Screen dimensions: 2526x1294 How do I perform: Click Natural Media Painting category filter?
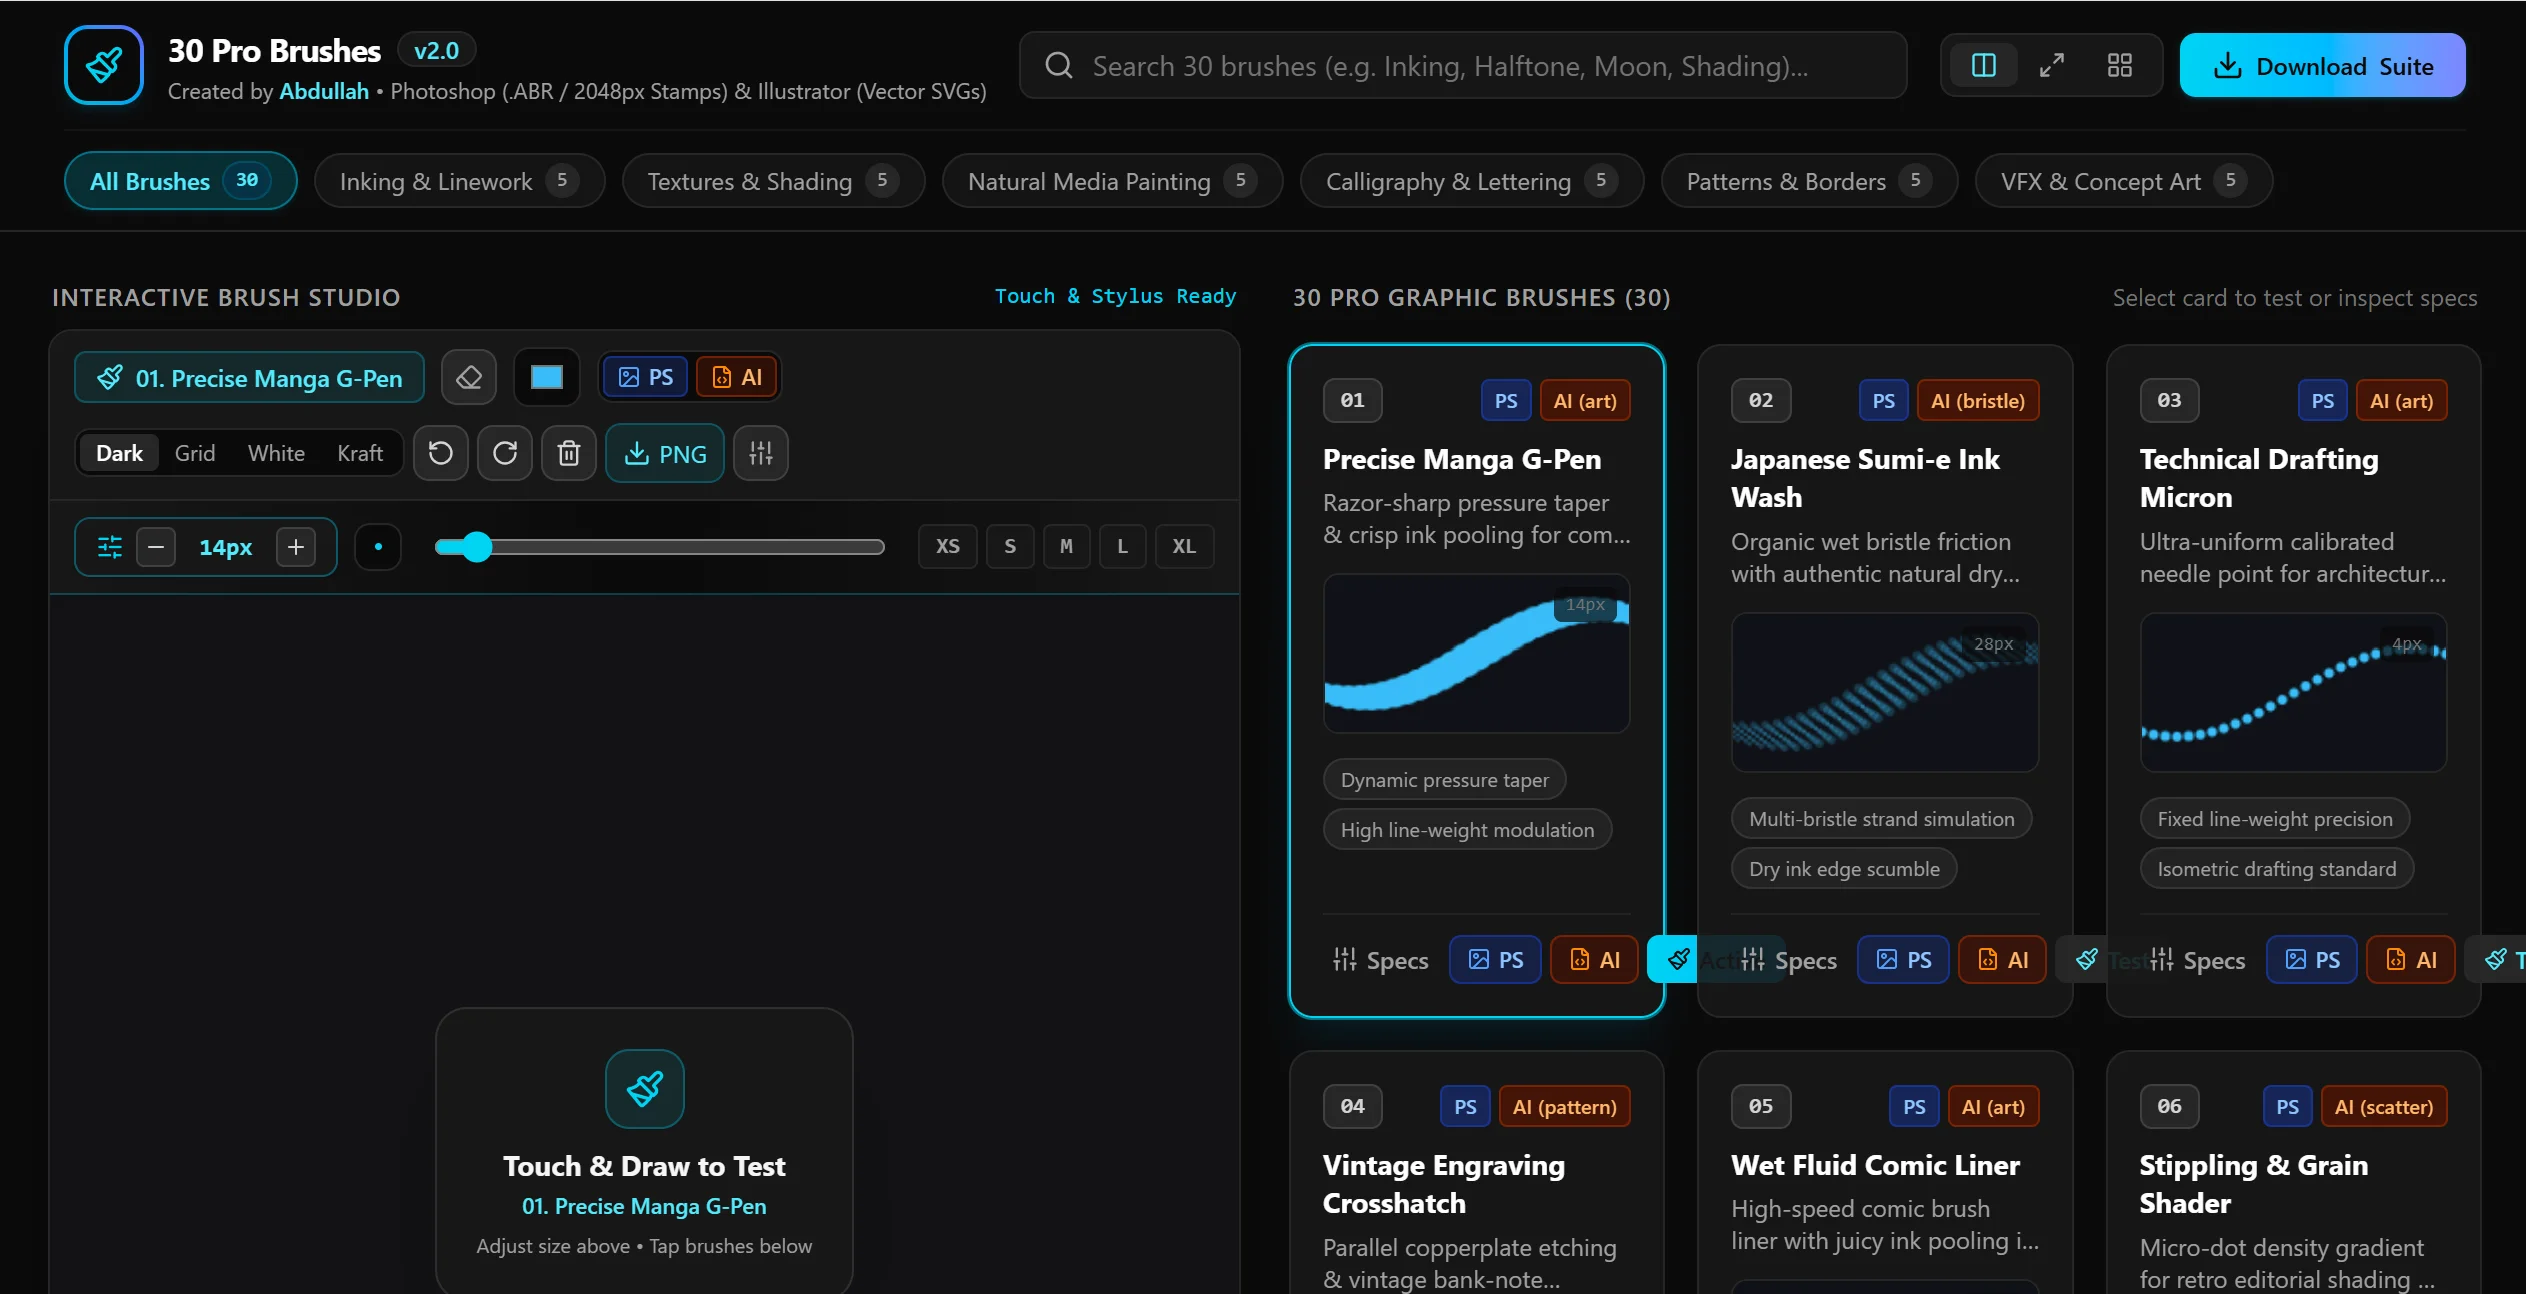pyautogui.click(x=1112, y=181)
